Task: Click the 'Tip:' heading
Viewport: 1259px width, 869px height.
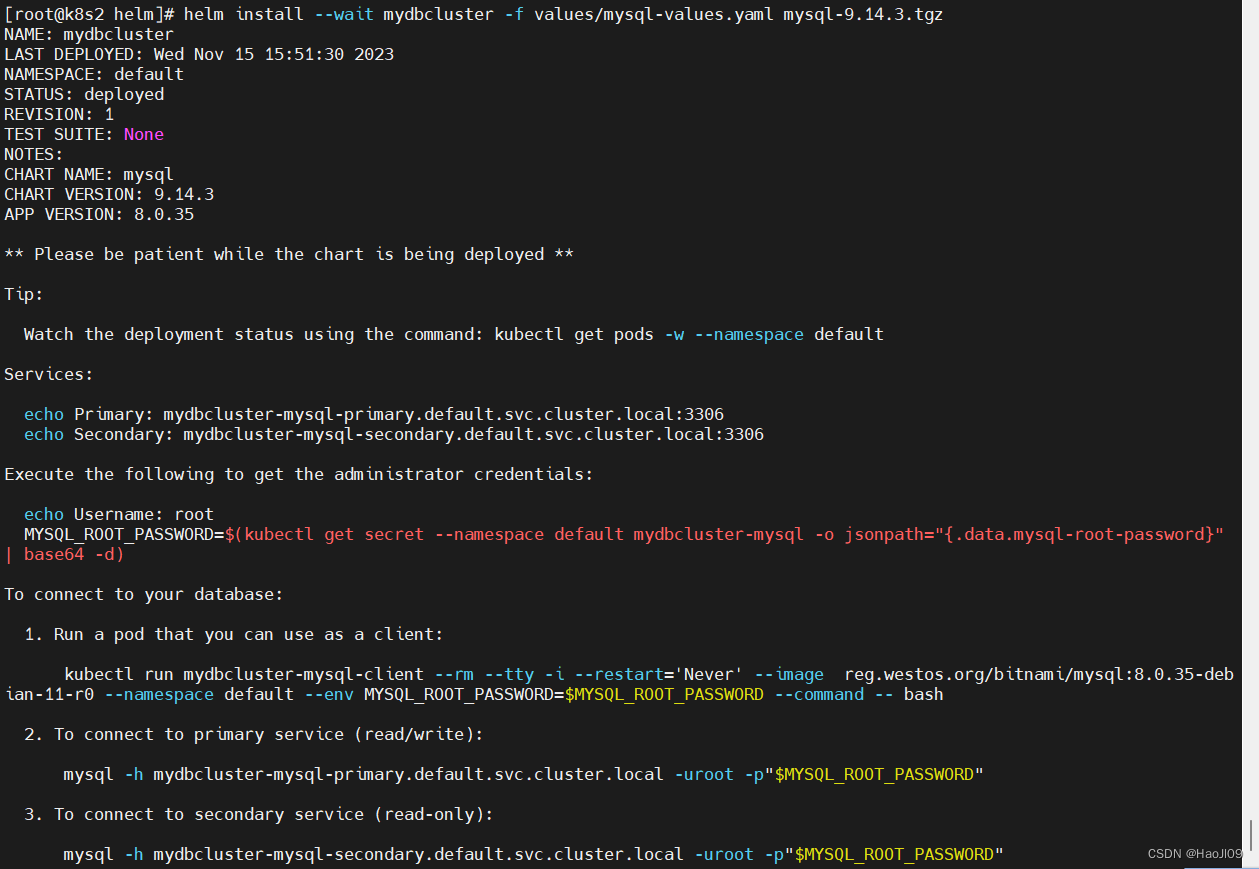Action: [x=24, y=294]
